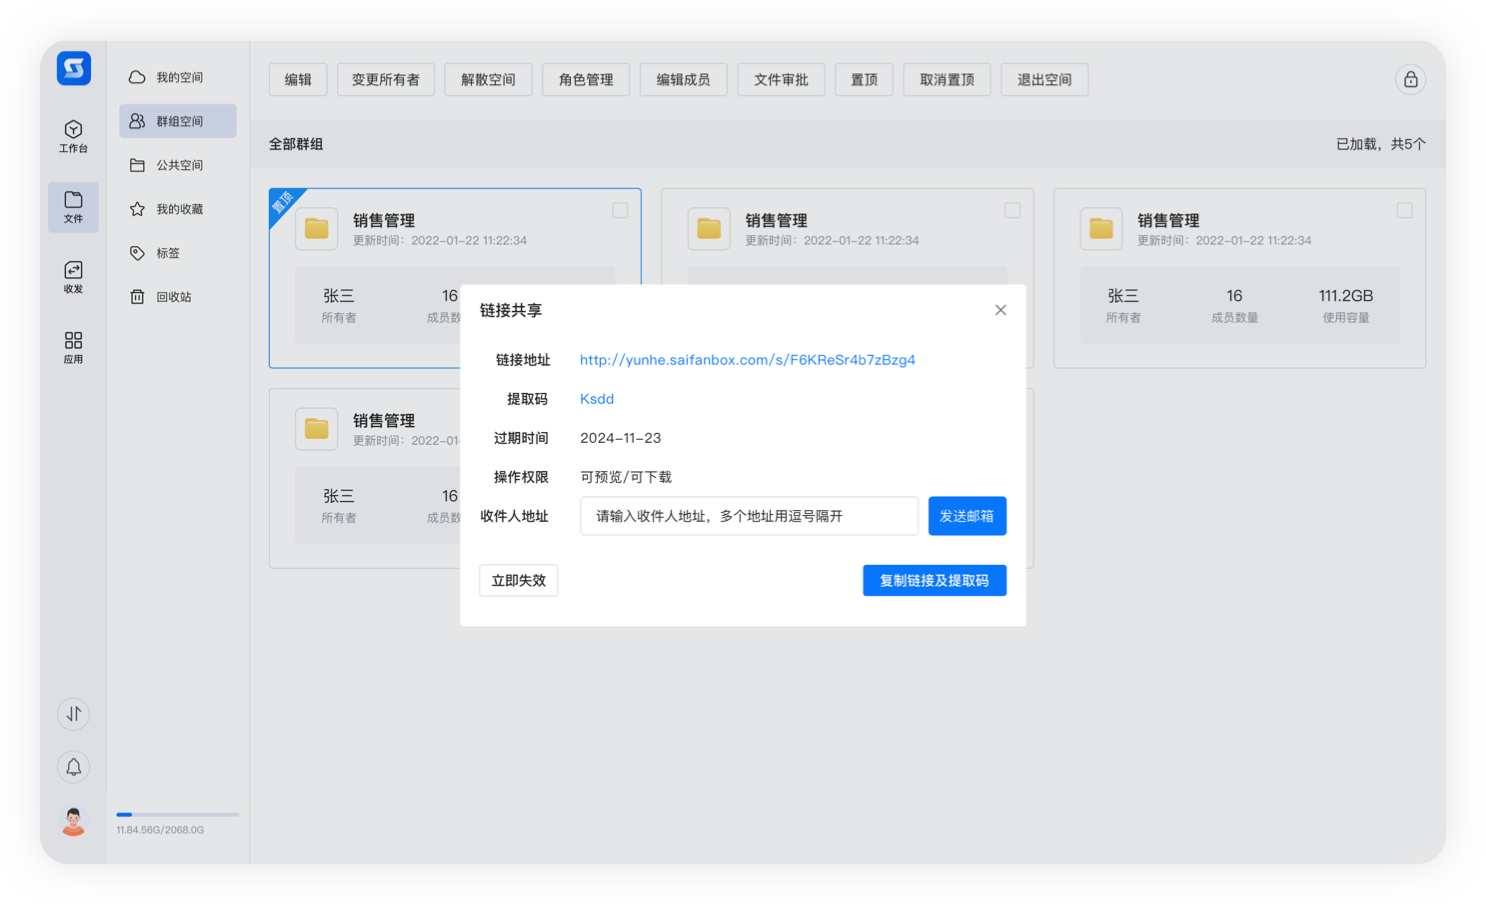Click the 置顶 pin button
Screen dimensions: 1486x904
pyautogui.click(x=864, y=79)
